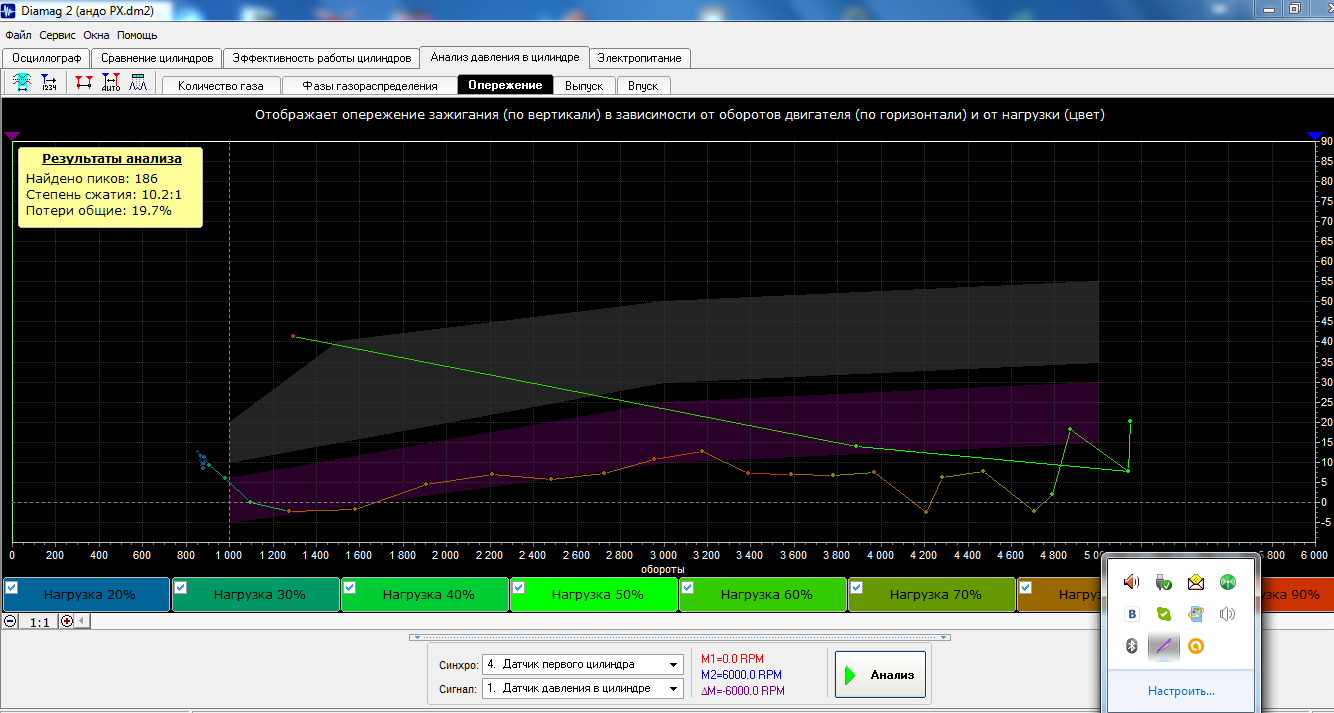The image size is (1334, 713).
Task: Uncheck the Нагрузка 60% checkbox
Action: pos(687,588)
